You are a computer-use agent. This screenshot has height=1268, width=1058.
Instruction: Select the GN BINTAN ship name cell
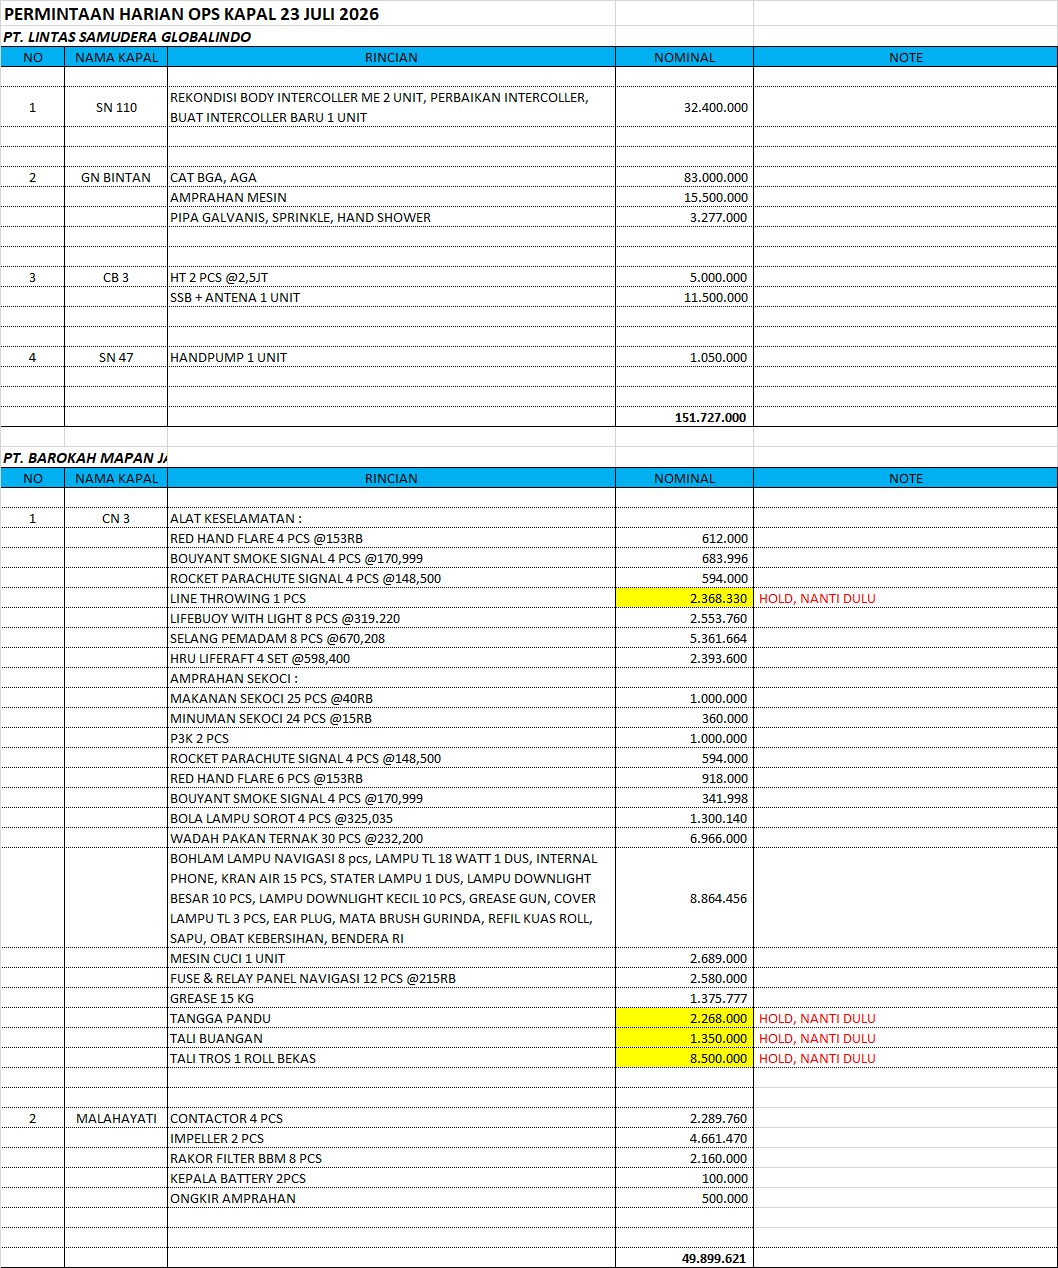pos(116,178)
